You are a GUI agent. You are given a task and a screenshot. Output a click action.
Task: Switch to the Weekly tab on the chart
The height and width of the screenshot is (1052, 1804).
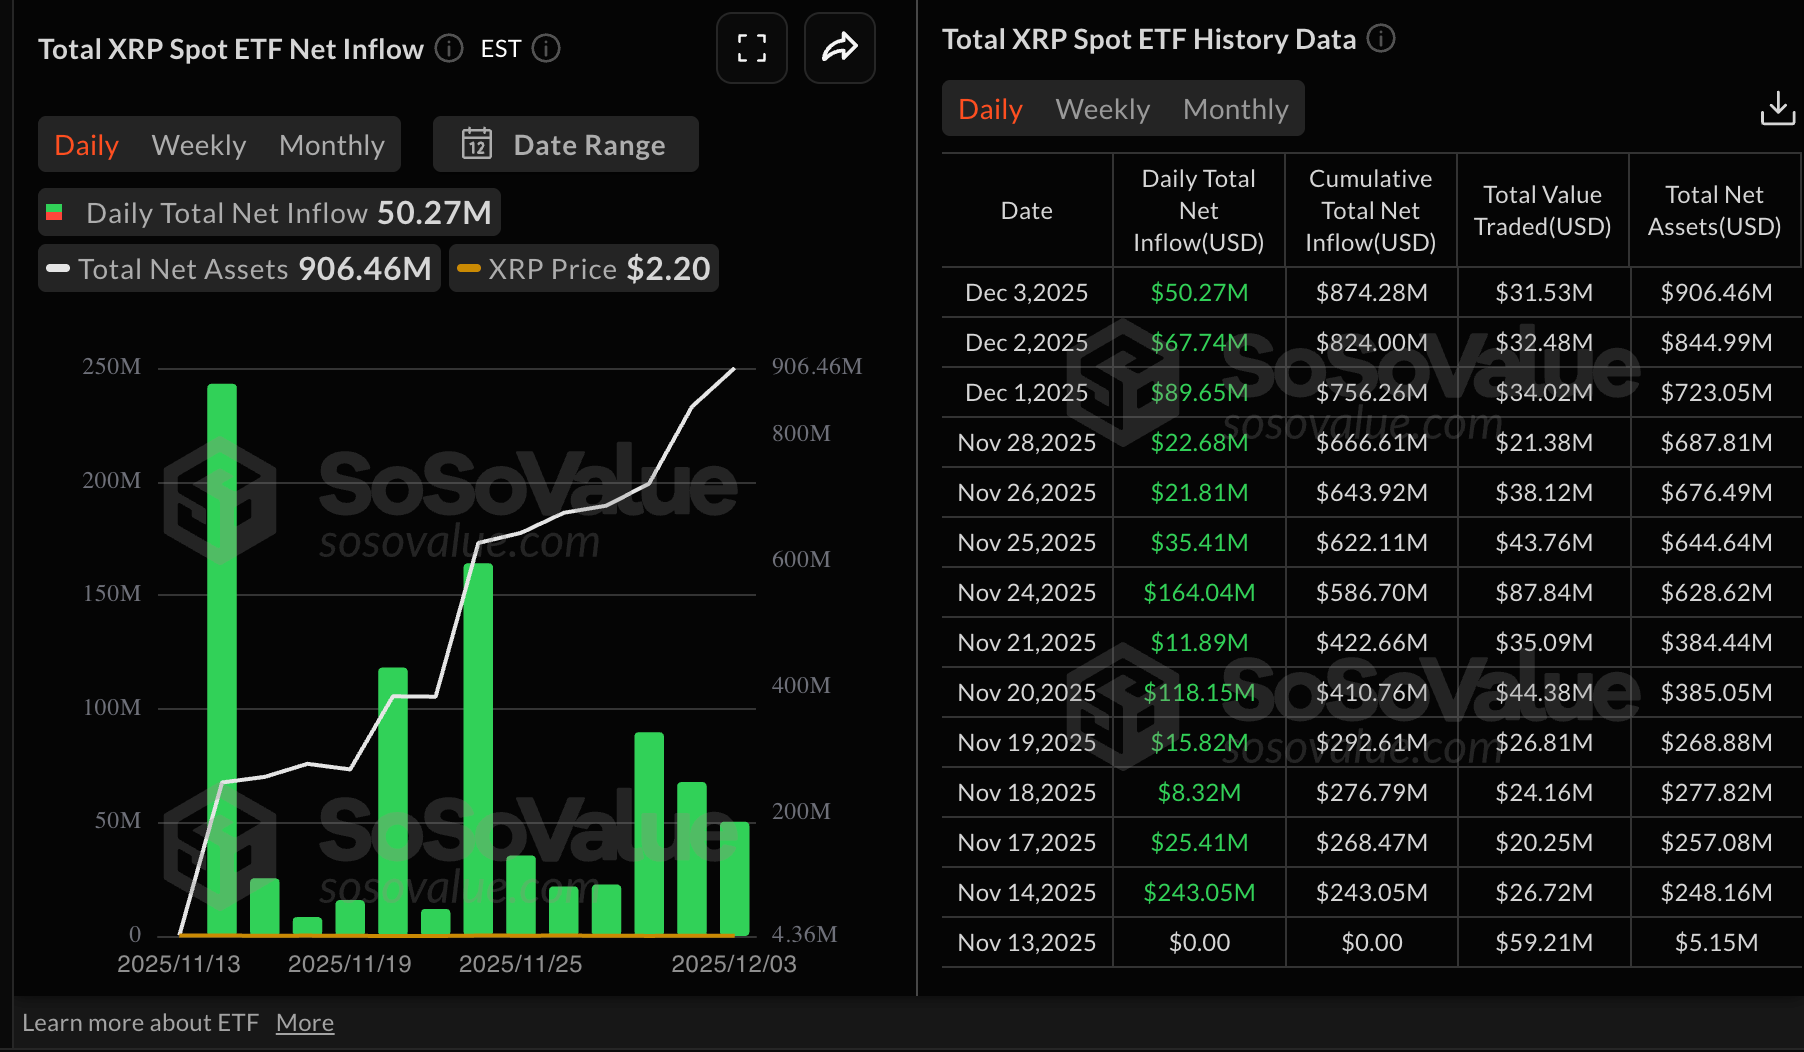(x=199, y=144)
